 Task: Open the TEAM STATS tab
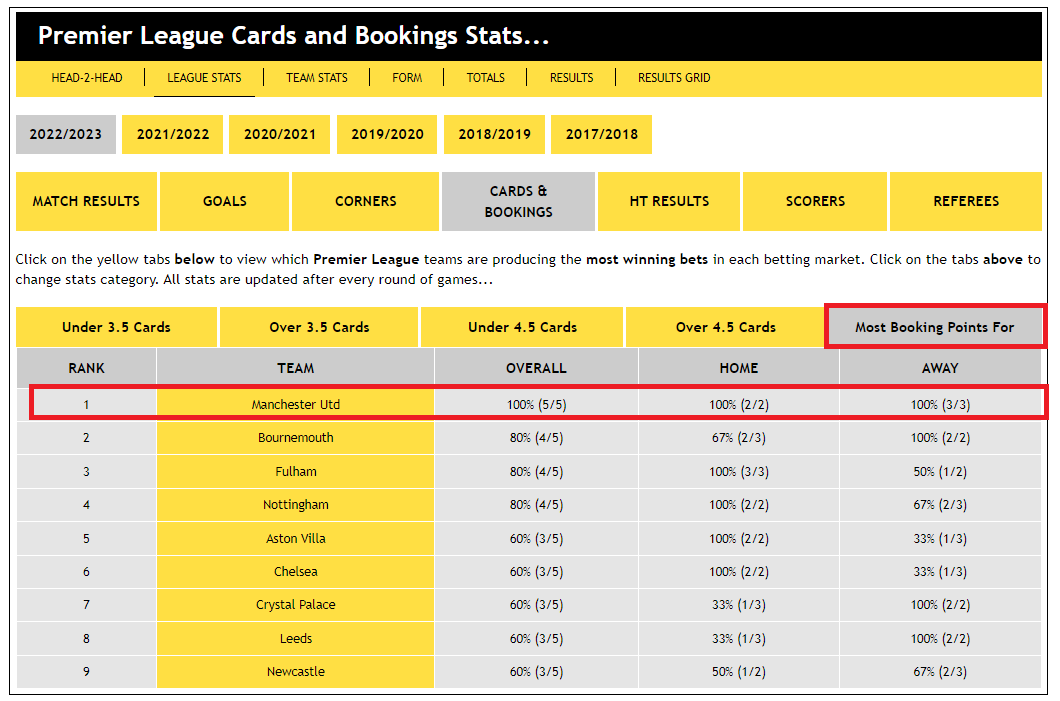[x=317, y=77]
